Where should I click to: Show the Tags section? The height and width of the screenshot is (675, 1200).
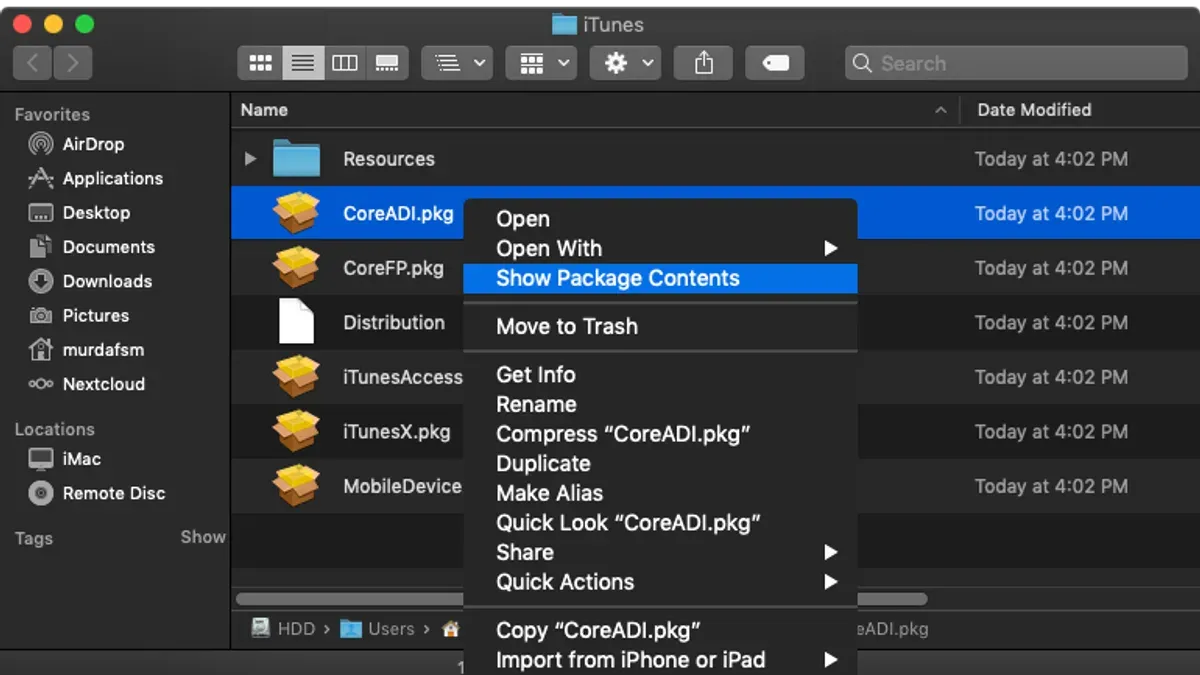[x=203, y=537]
